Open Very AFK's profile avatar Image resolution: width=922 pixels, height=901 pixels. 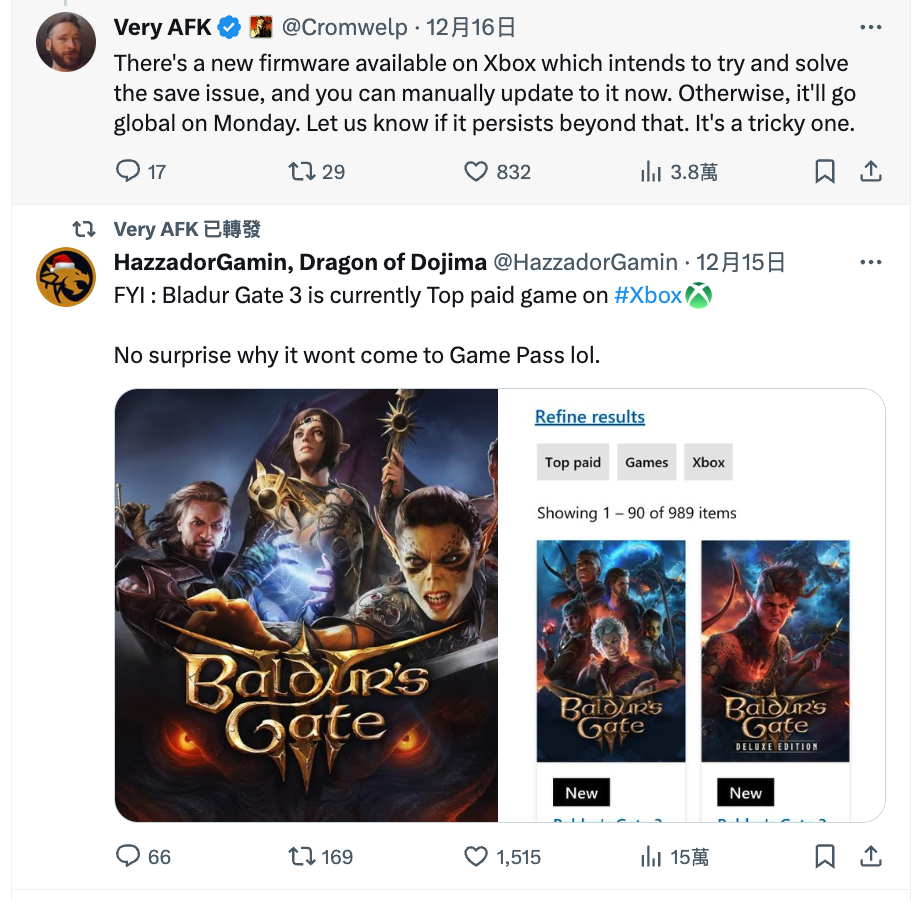point(66,42)
